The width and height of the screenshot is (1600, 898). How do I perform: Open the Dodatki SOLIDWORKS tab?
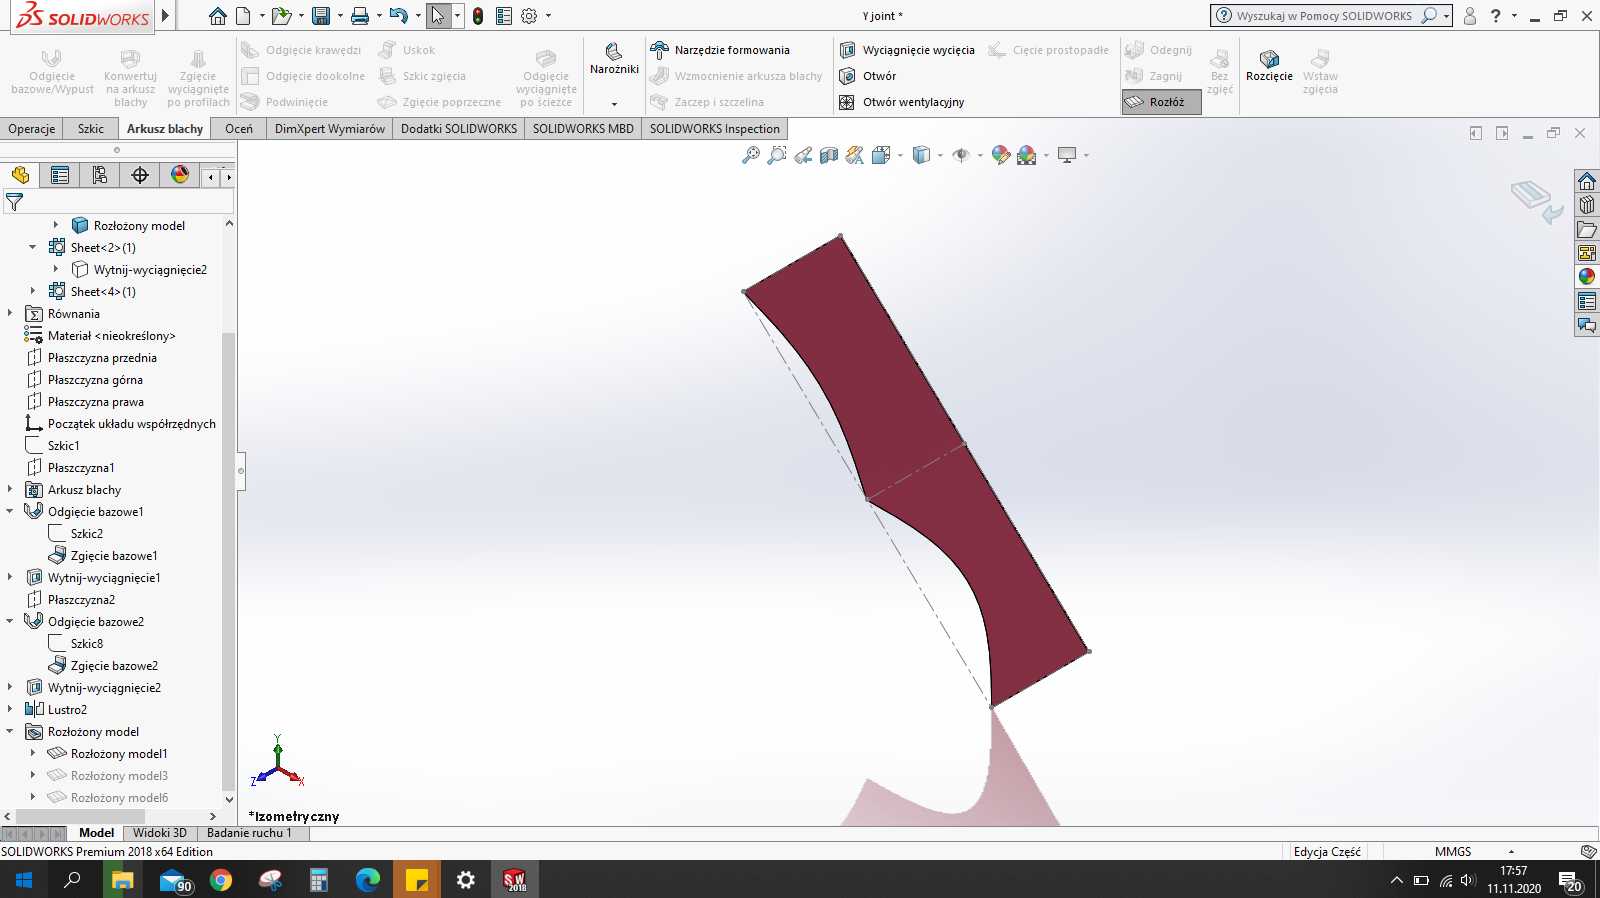click(x=459, y=129)
